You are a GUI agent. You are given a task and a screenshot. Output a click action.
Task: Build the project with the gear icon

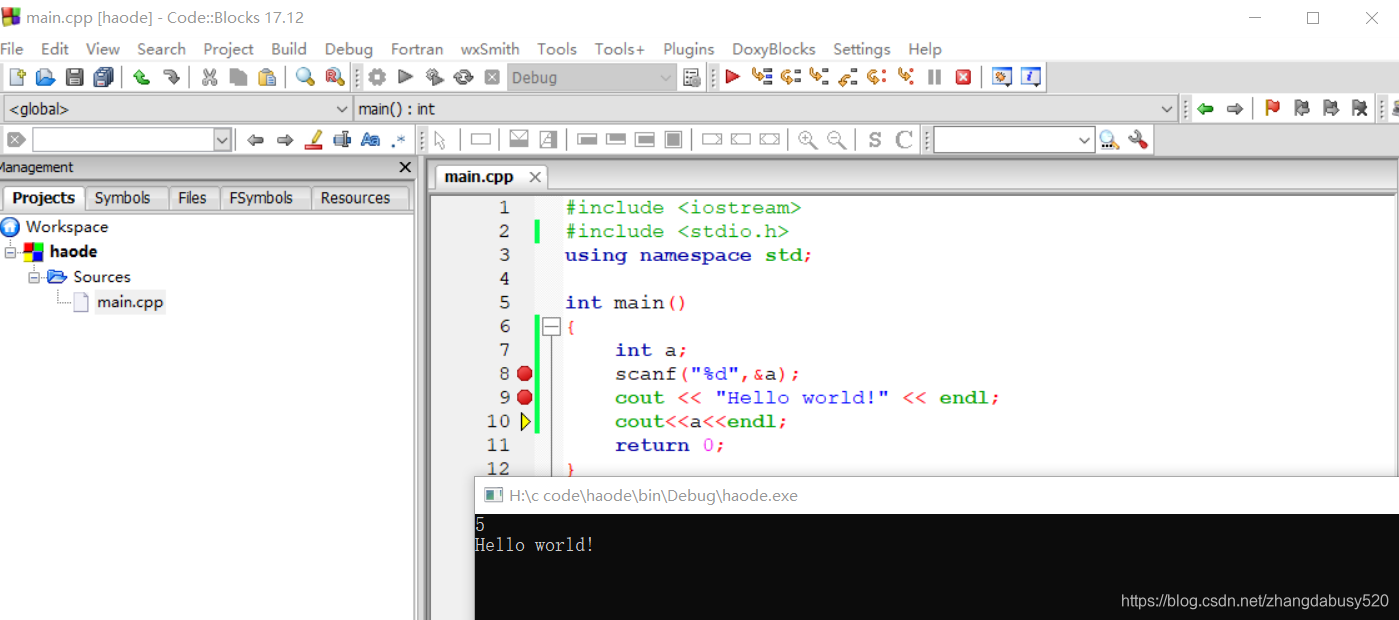377,77
